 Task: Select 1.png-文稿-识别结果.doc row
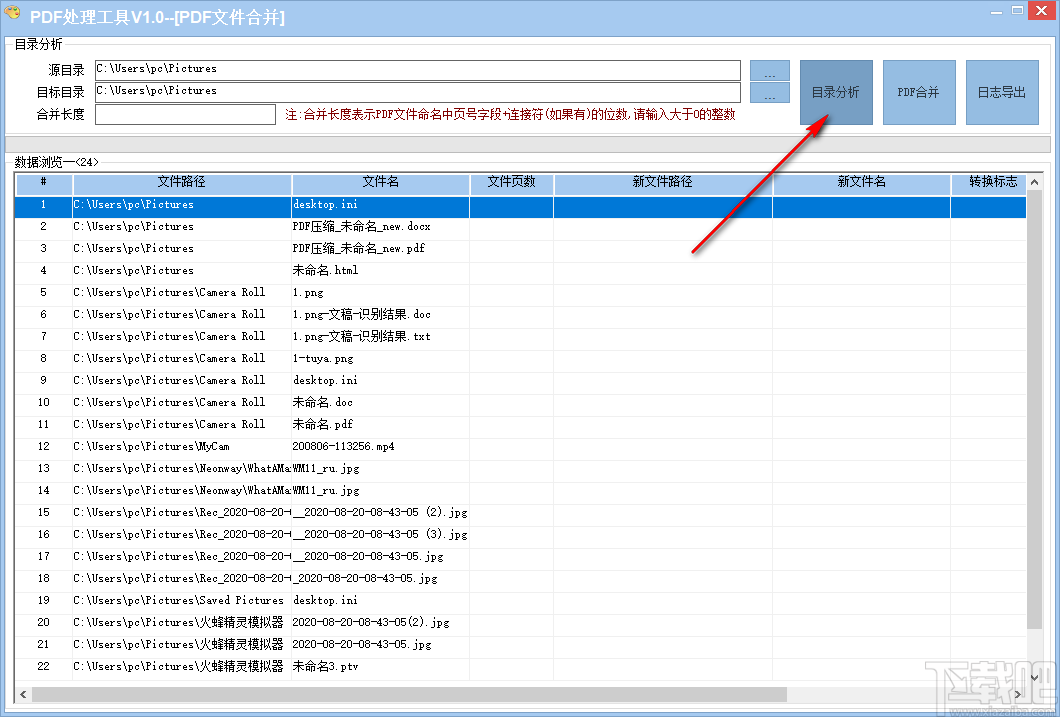pyautogui.click(x=521, y=315)
